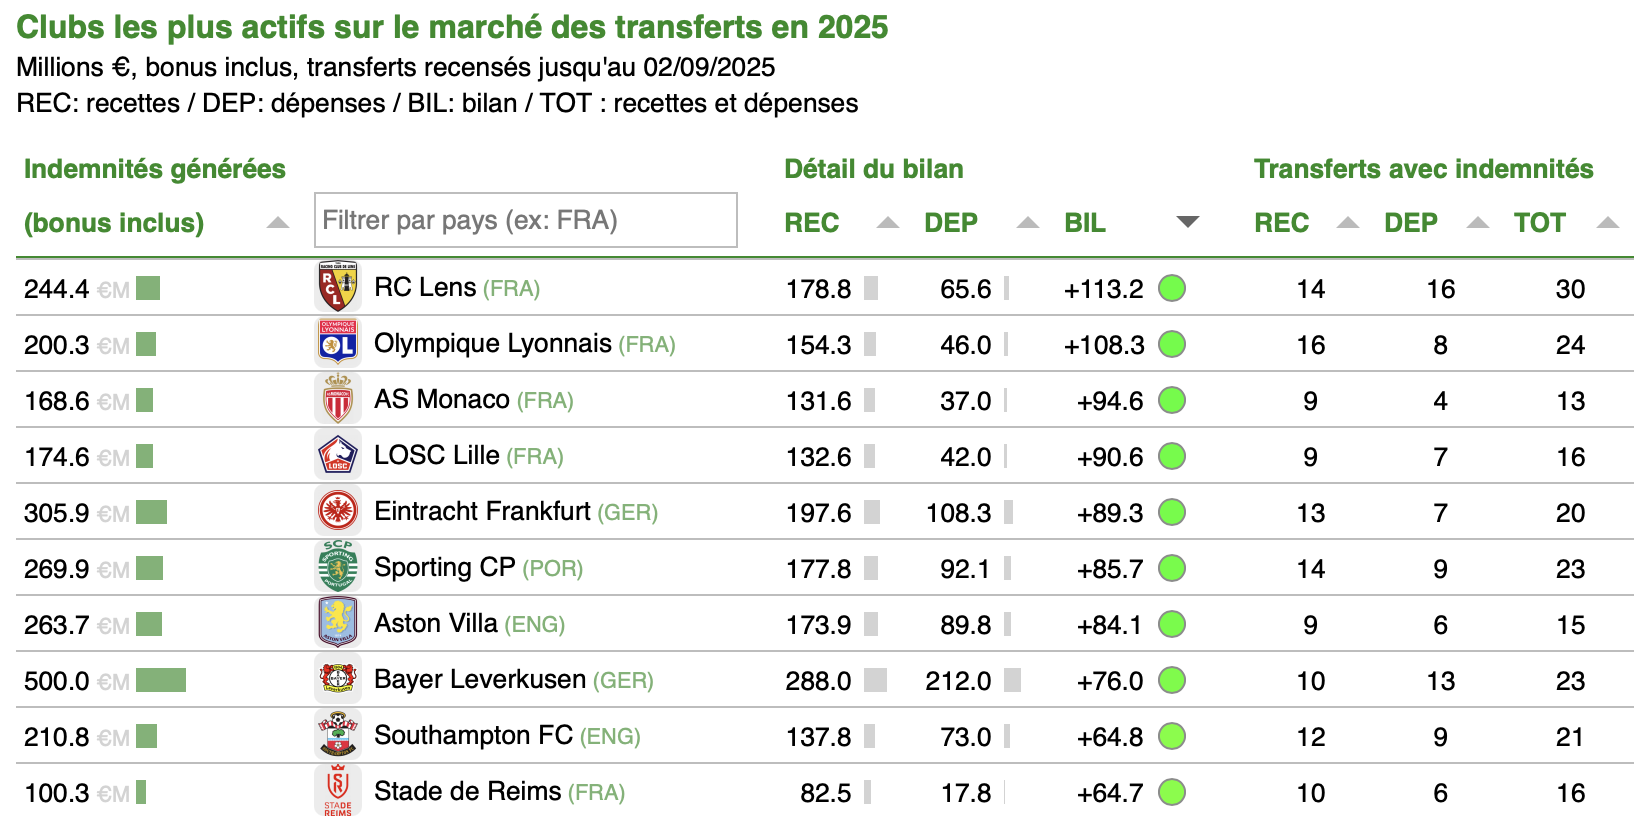Screen dimensions: 1634x816
Task: Click the AS Monaco crest icon
Action: tap(338, 400)
